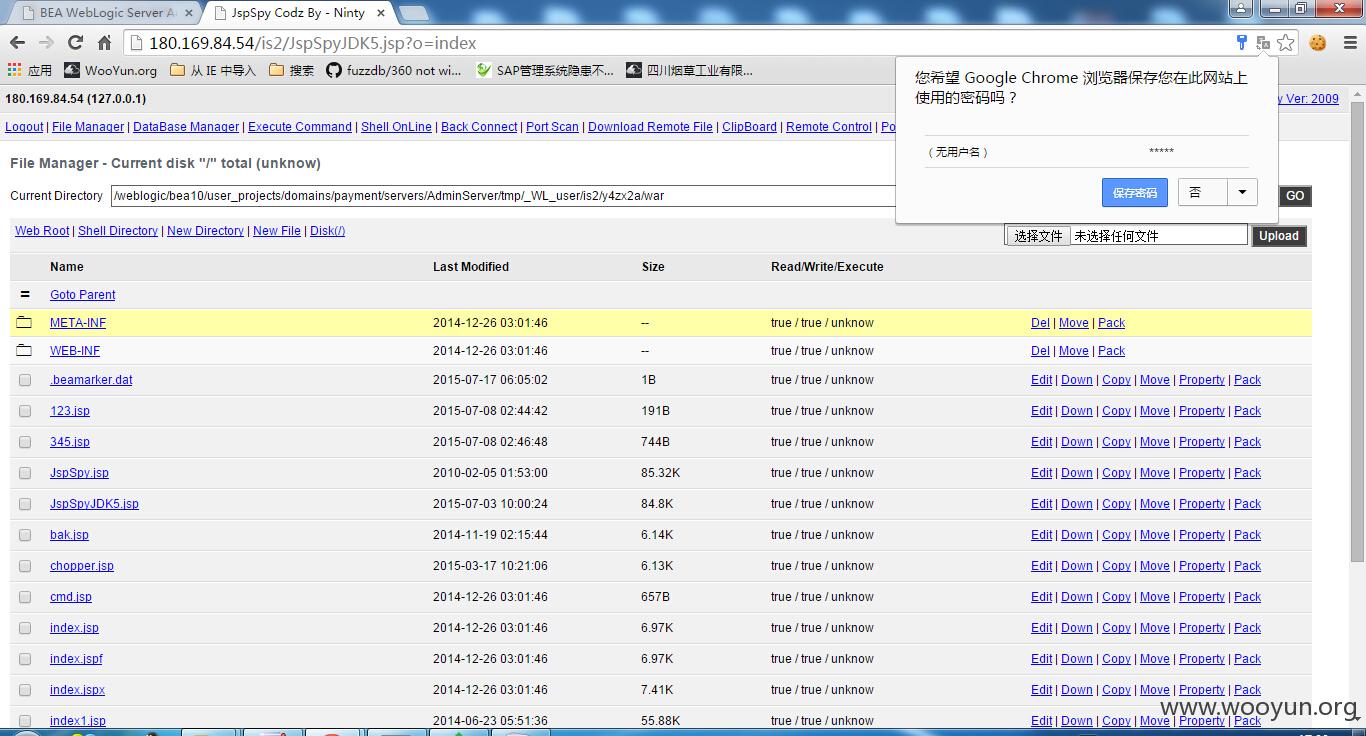The height and width of the screenshot is (736, 1366).
Task: Pack the WEB-INF folder
Action: [1111, 351]
